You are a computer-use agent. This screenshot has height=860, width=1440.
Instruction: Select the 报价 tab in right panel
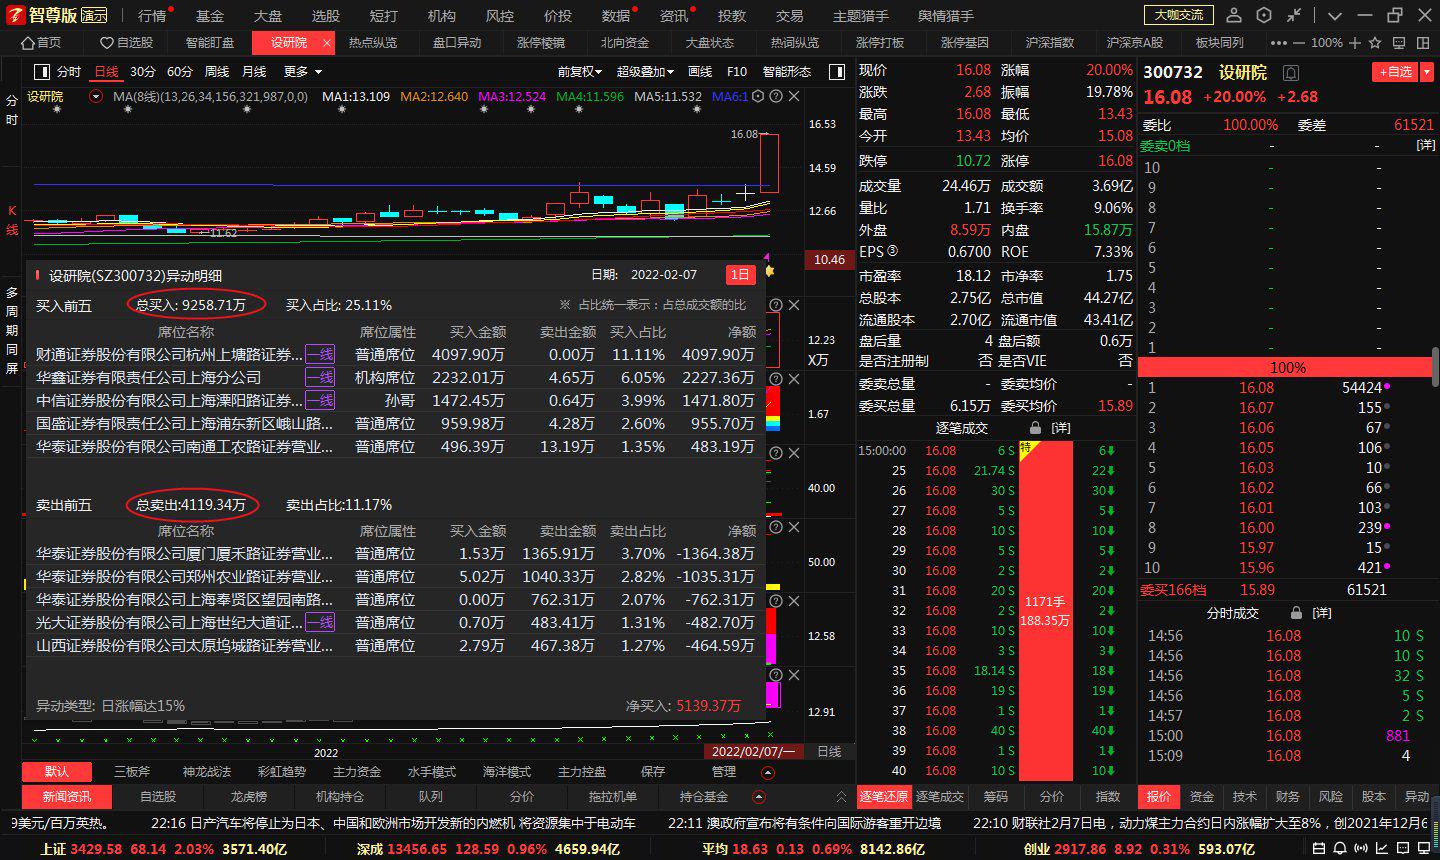(x=1159, y=797)
